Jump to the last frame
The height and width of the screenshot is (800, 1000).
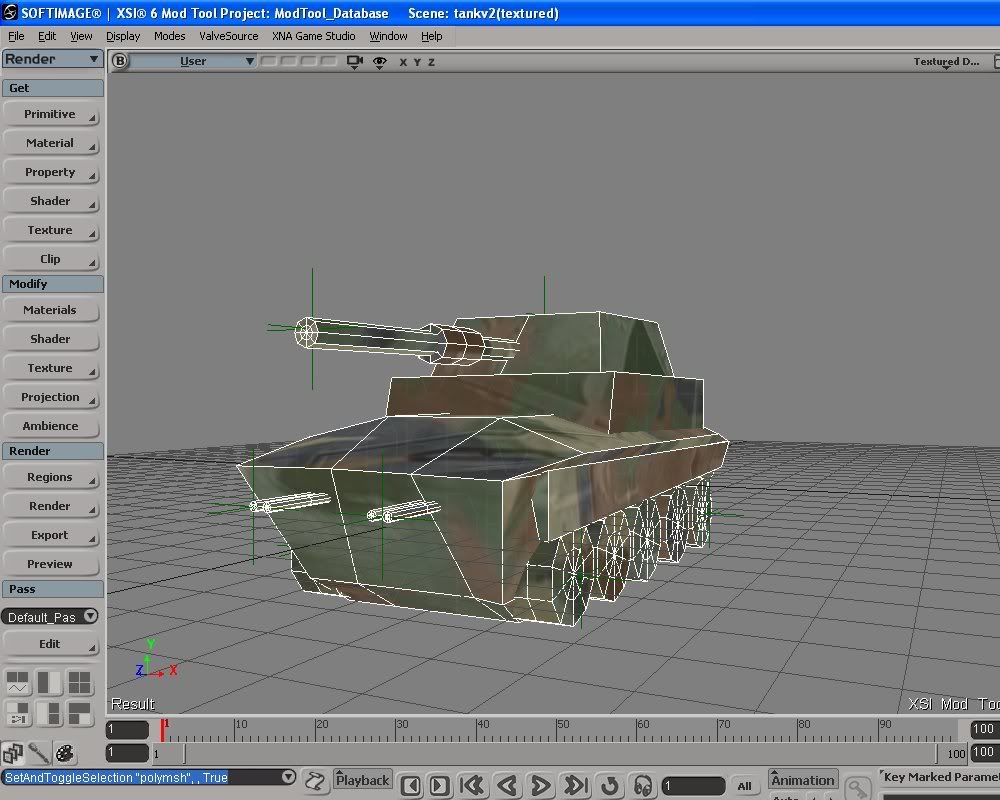[575, 785]
